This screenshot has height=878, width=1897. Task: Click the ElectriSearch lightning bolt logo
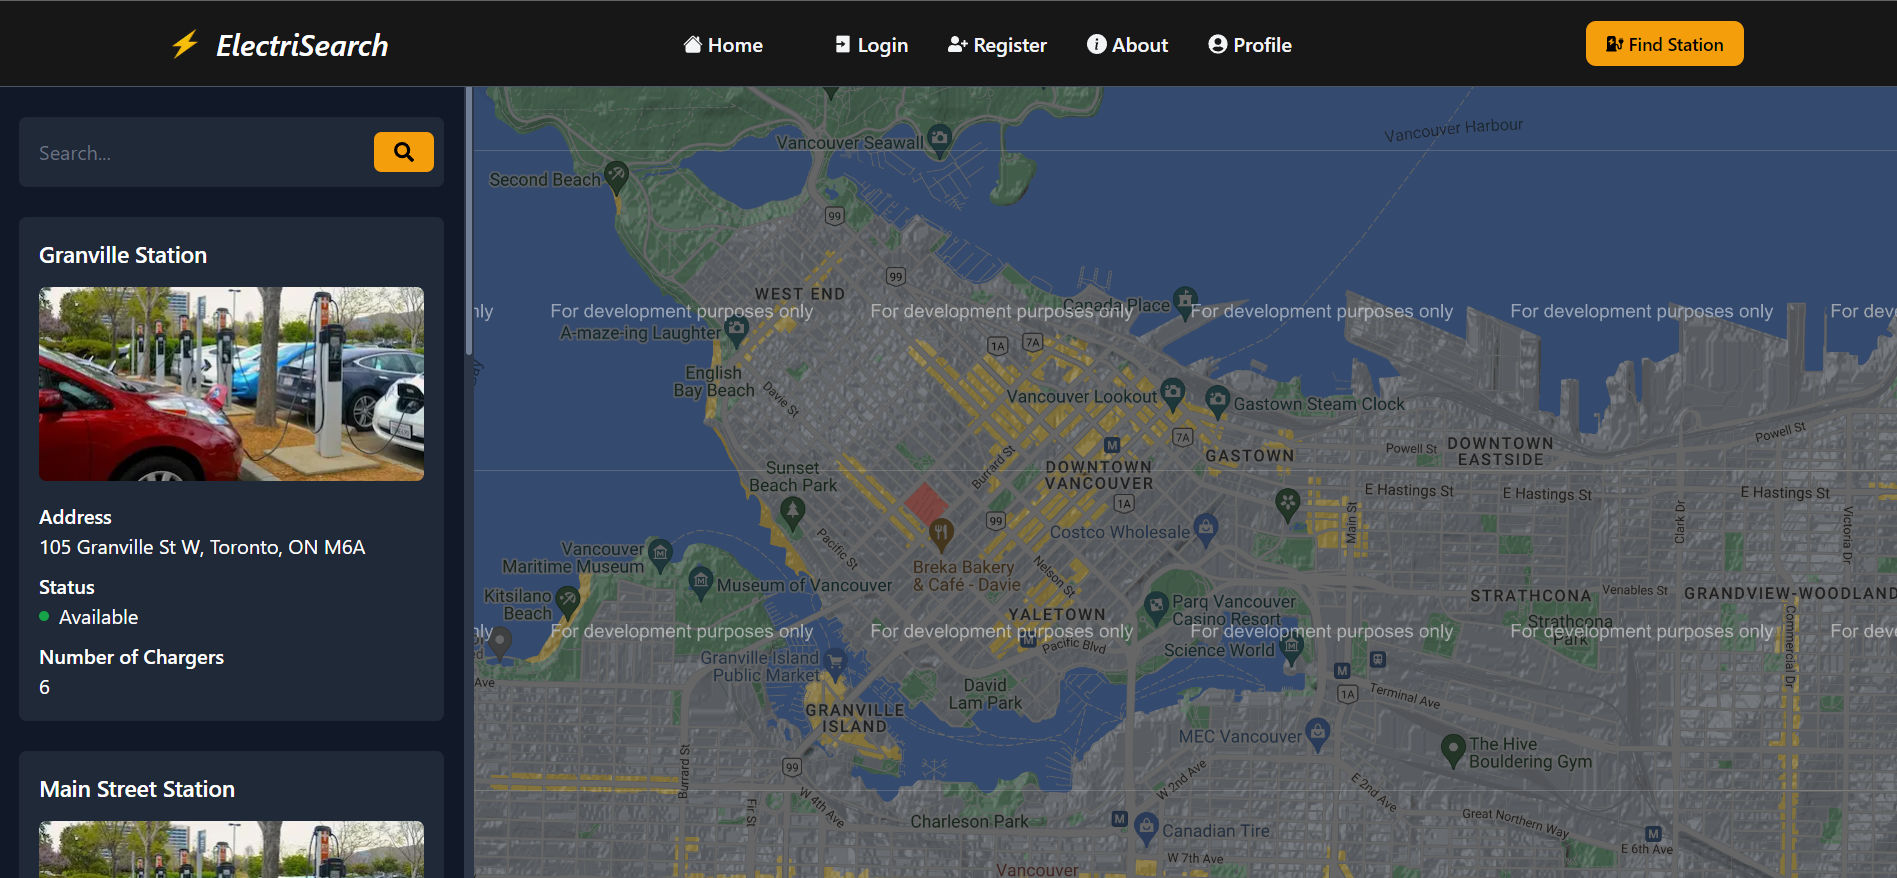185,44
